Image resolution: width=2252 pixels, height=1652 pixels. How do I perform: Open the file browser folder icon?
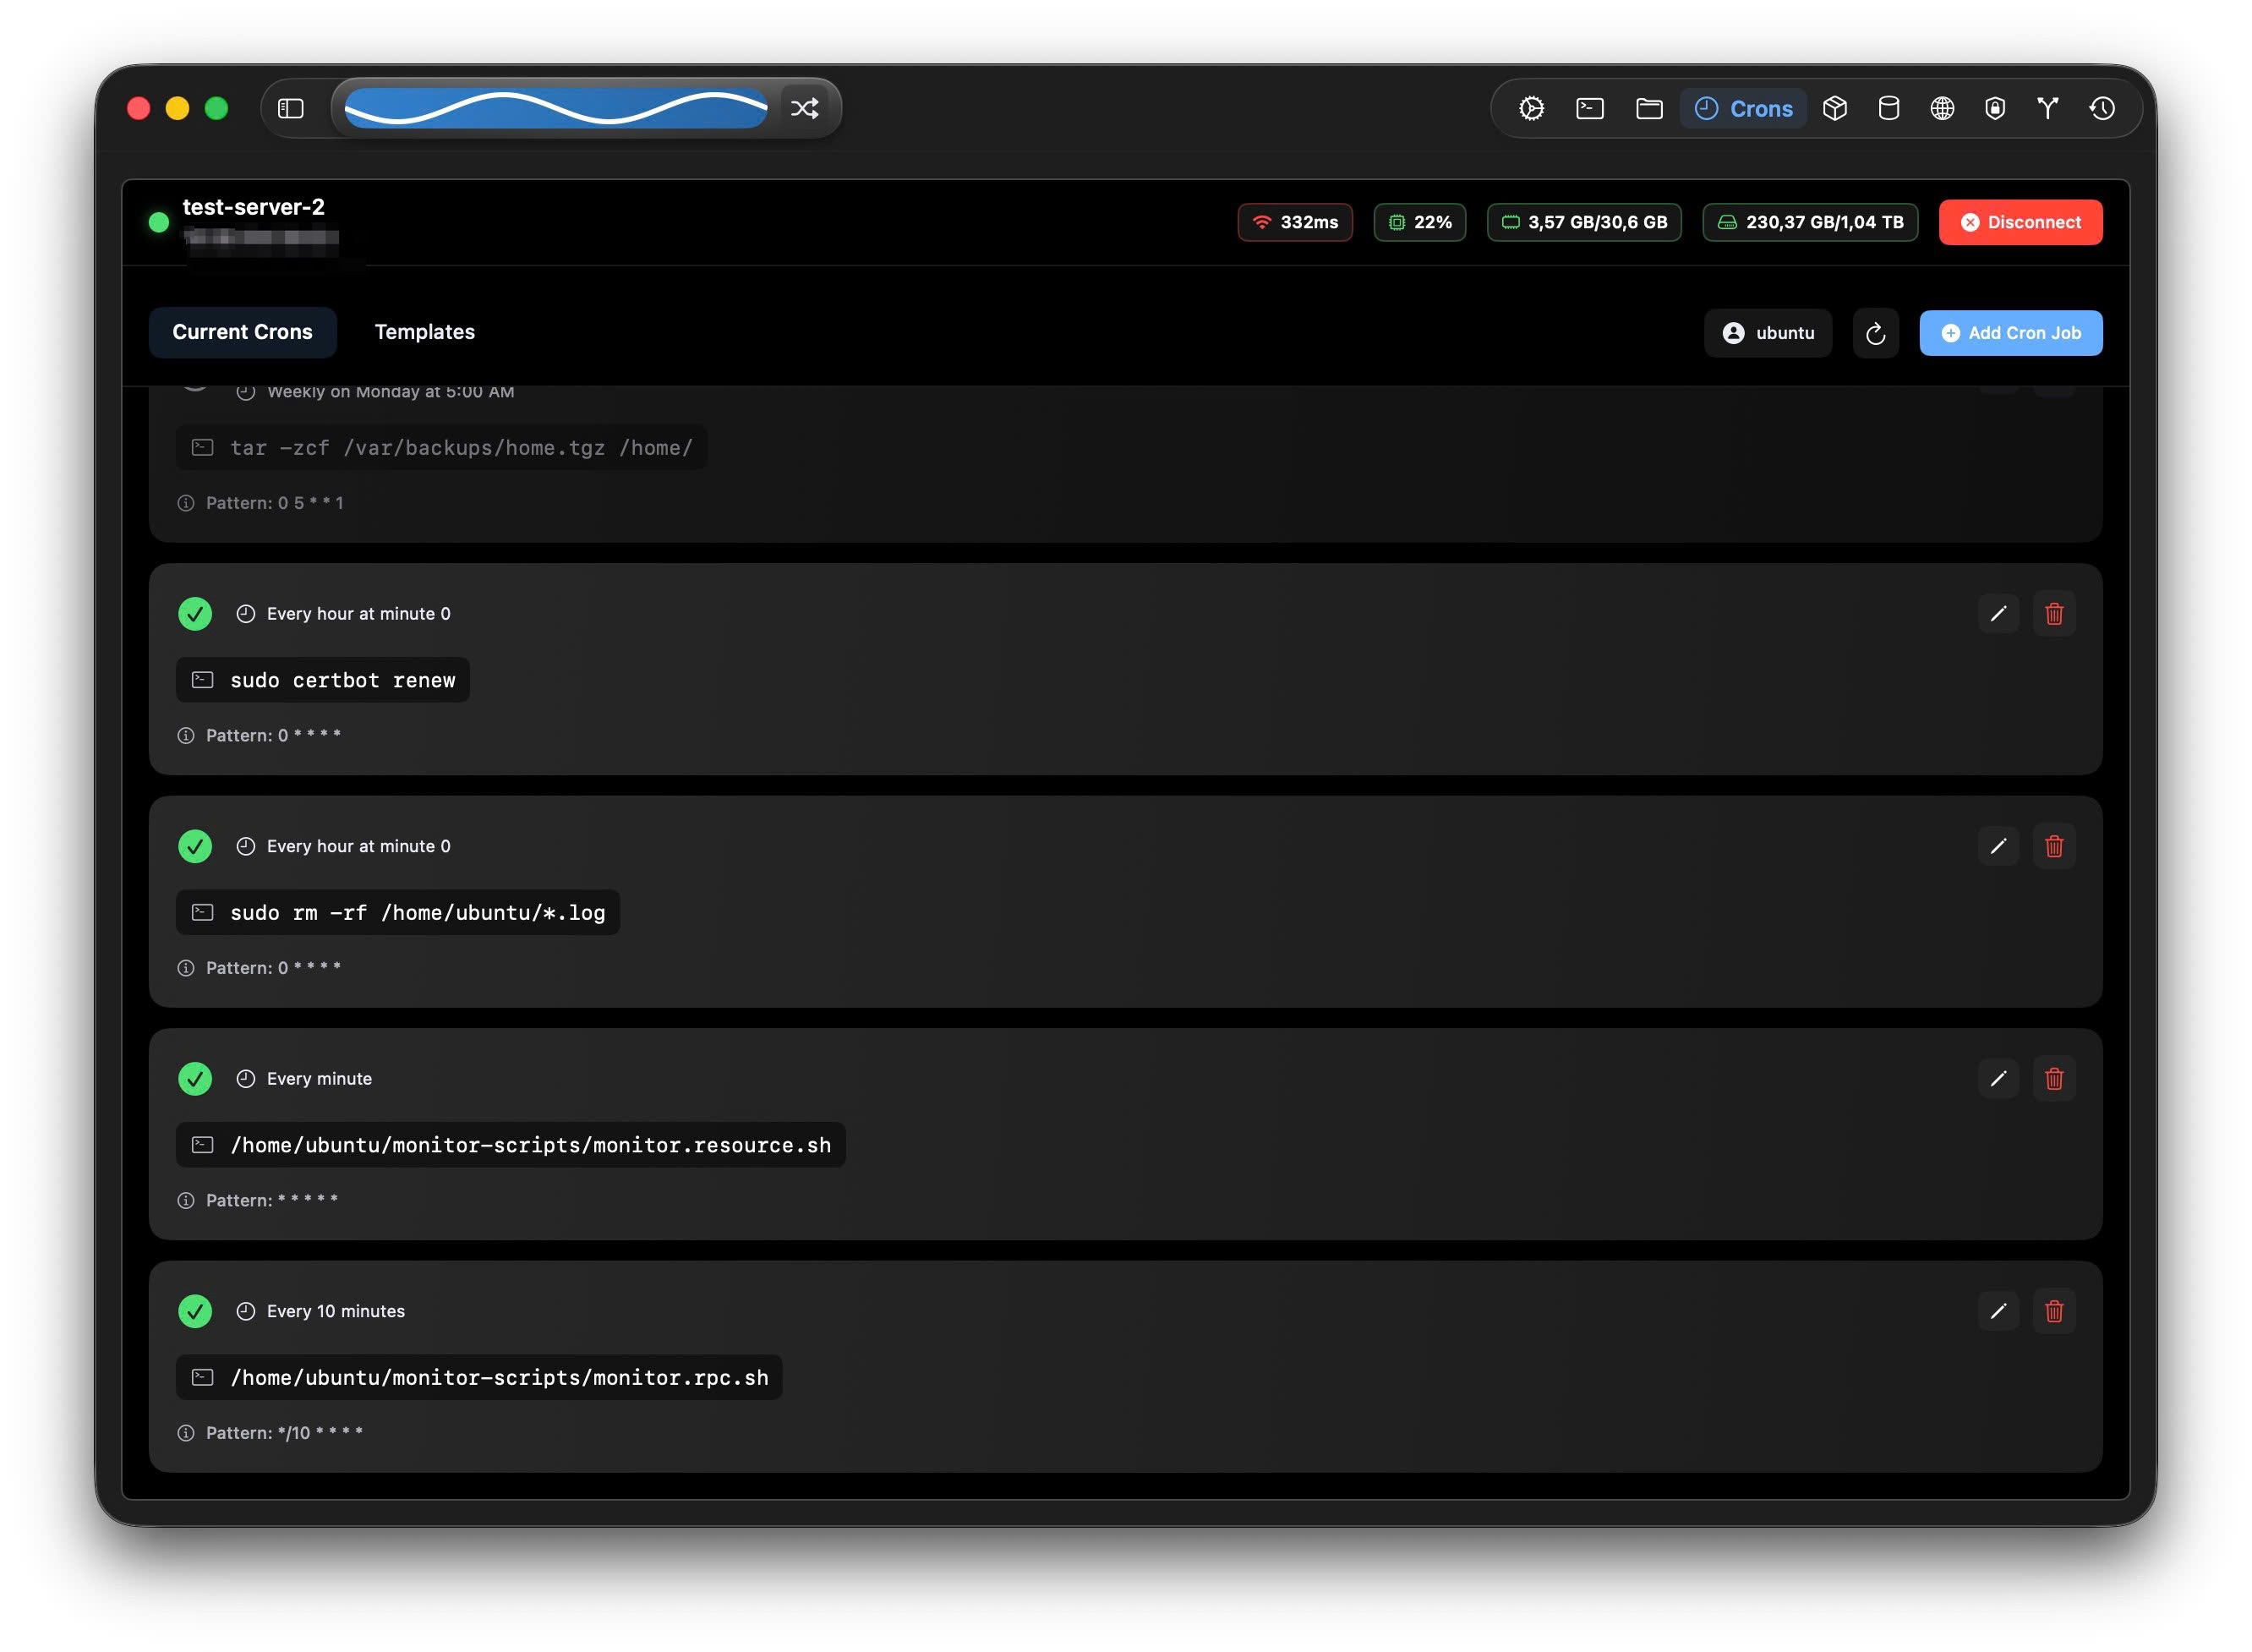coord(1648,108)
